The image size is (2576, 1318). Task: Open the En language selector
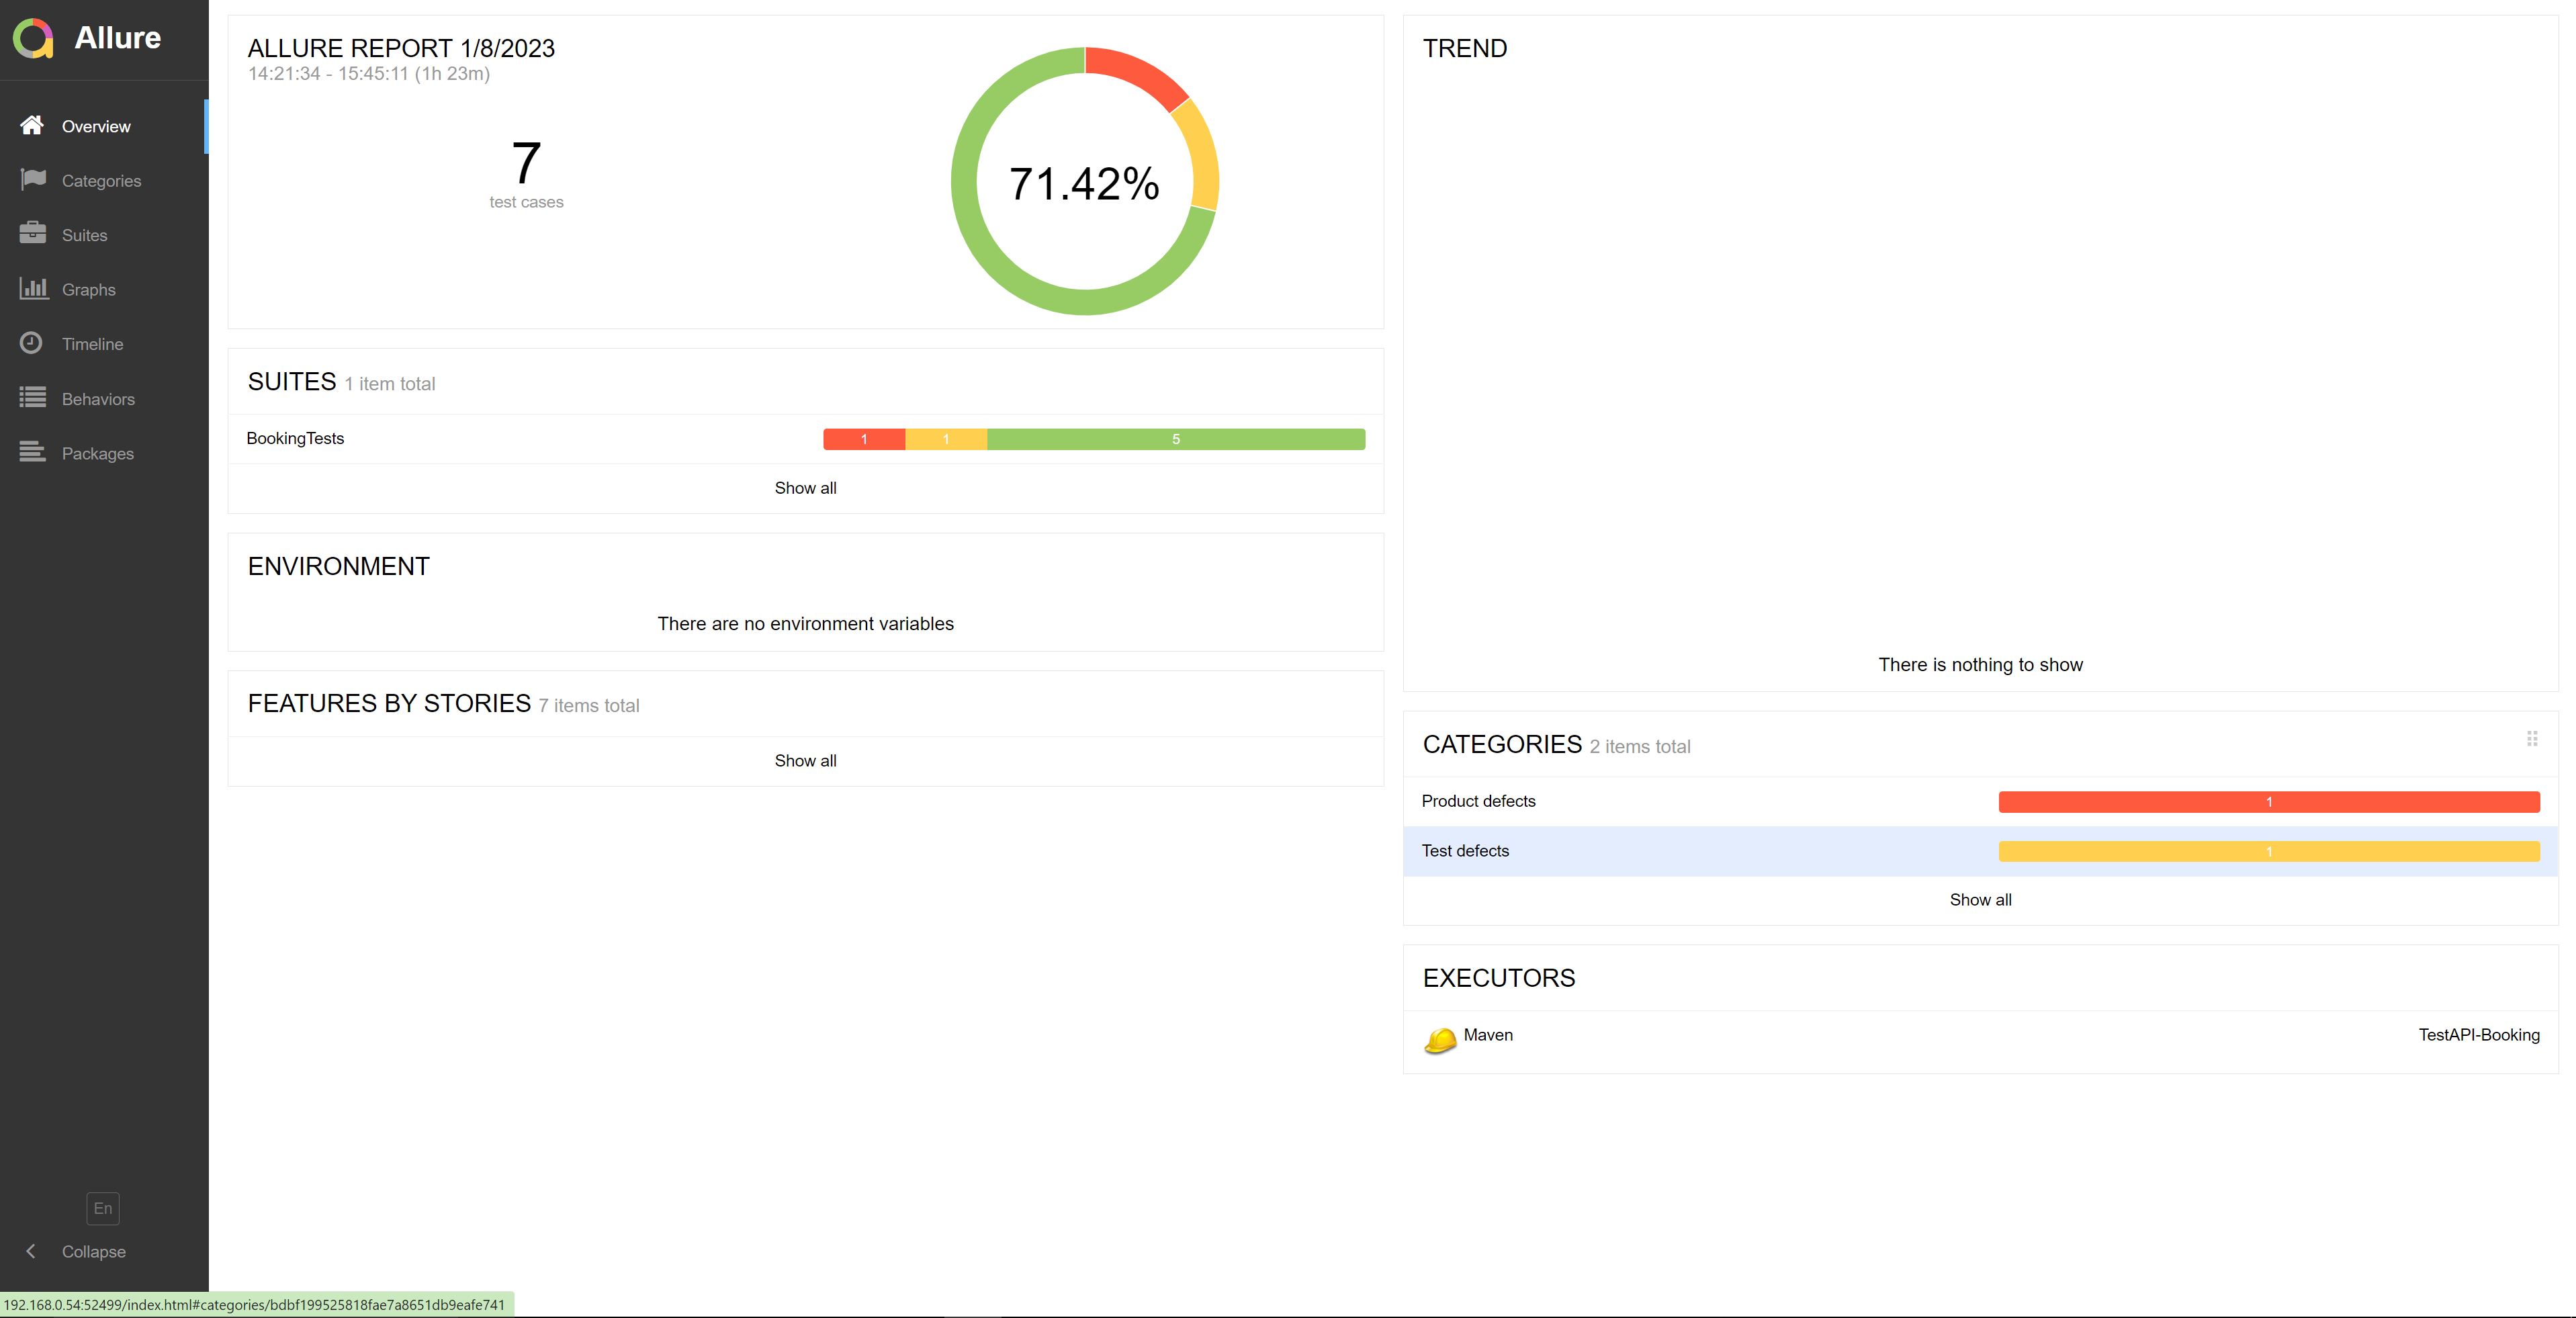pos(103,1208)
